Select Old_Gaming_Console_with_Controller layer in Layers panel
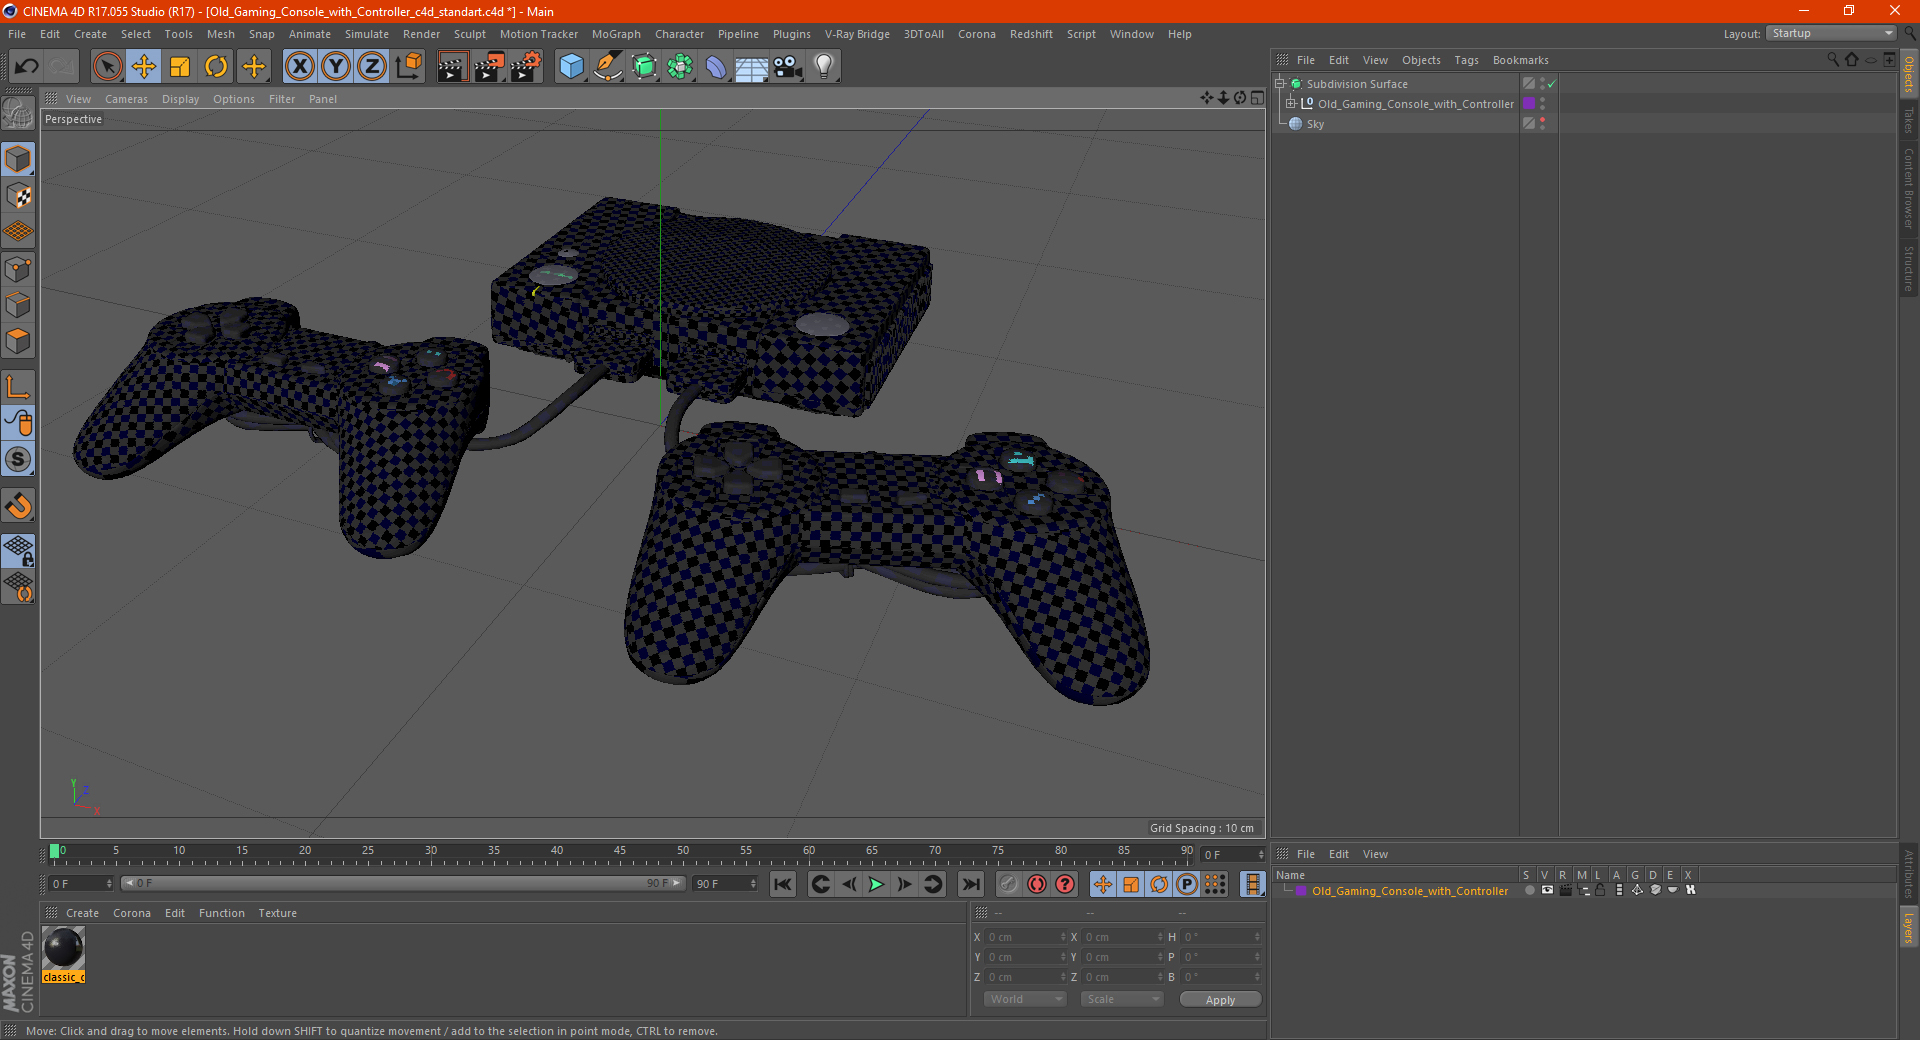 click(x=1409, y=891)
